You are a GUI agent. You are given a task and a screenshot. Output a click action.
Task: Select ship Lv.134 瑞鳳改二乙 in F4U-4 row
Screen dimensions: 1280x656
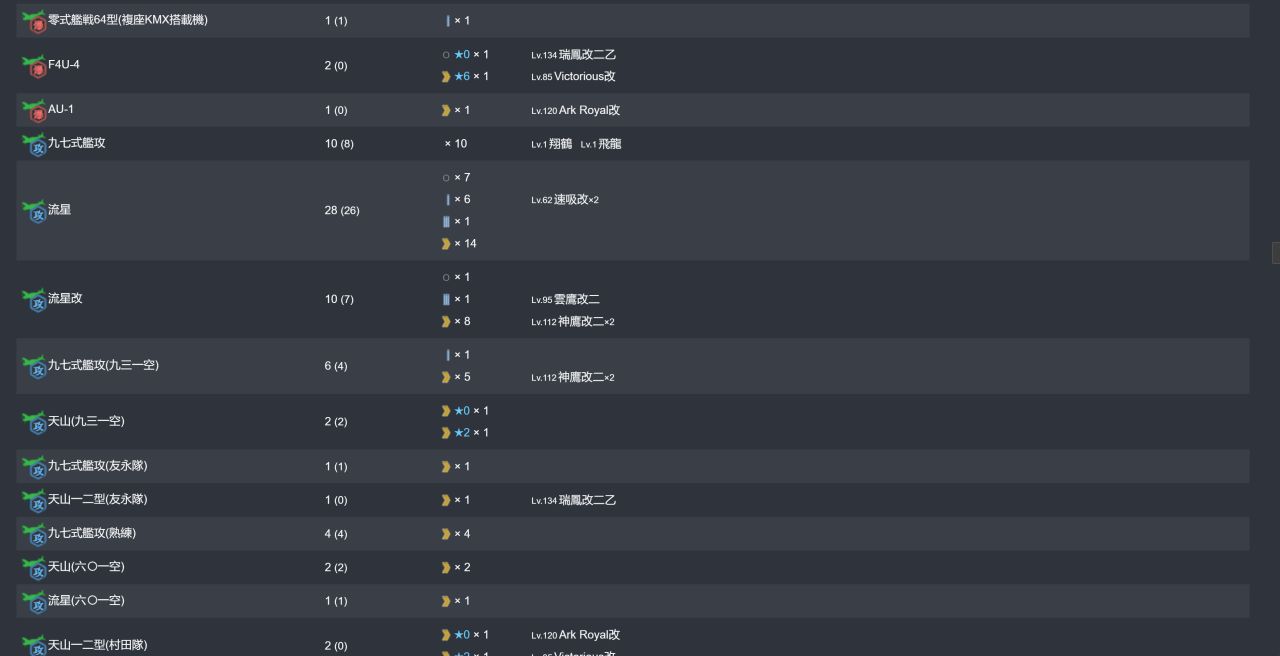click(x=574, y=55)
